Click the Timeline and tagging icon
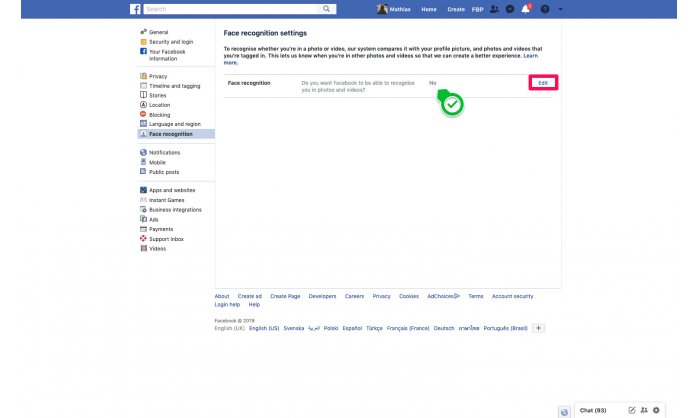This screenshot has width=698, height=418. (143, 85)
